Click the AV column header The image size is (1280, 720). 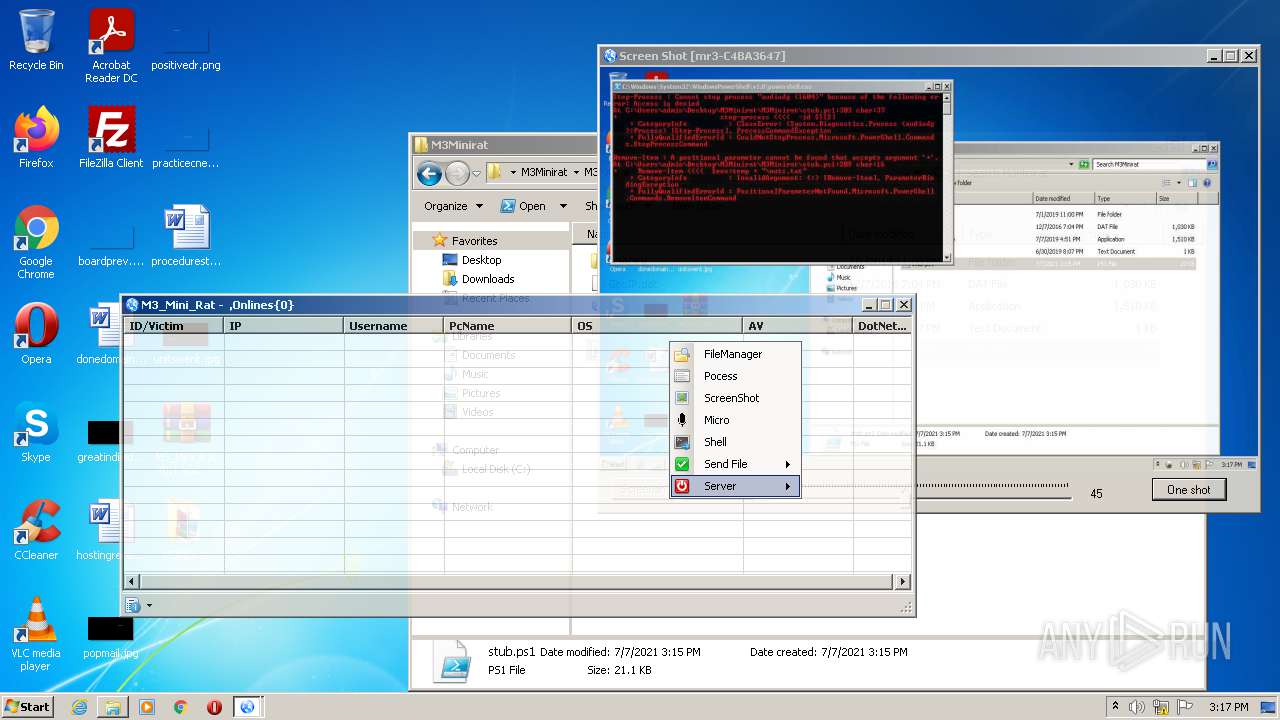[x=798, y=326]
